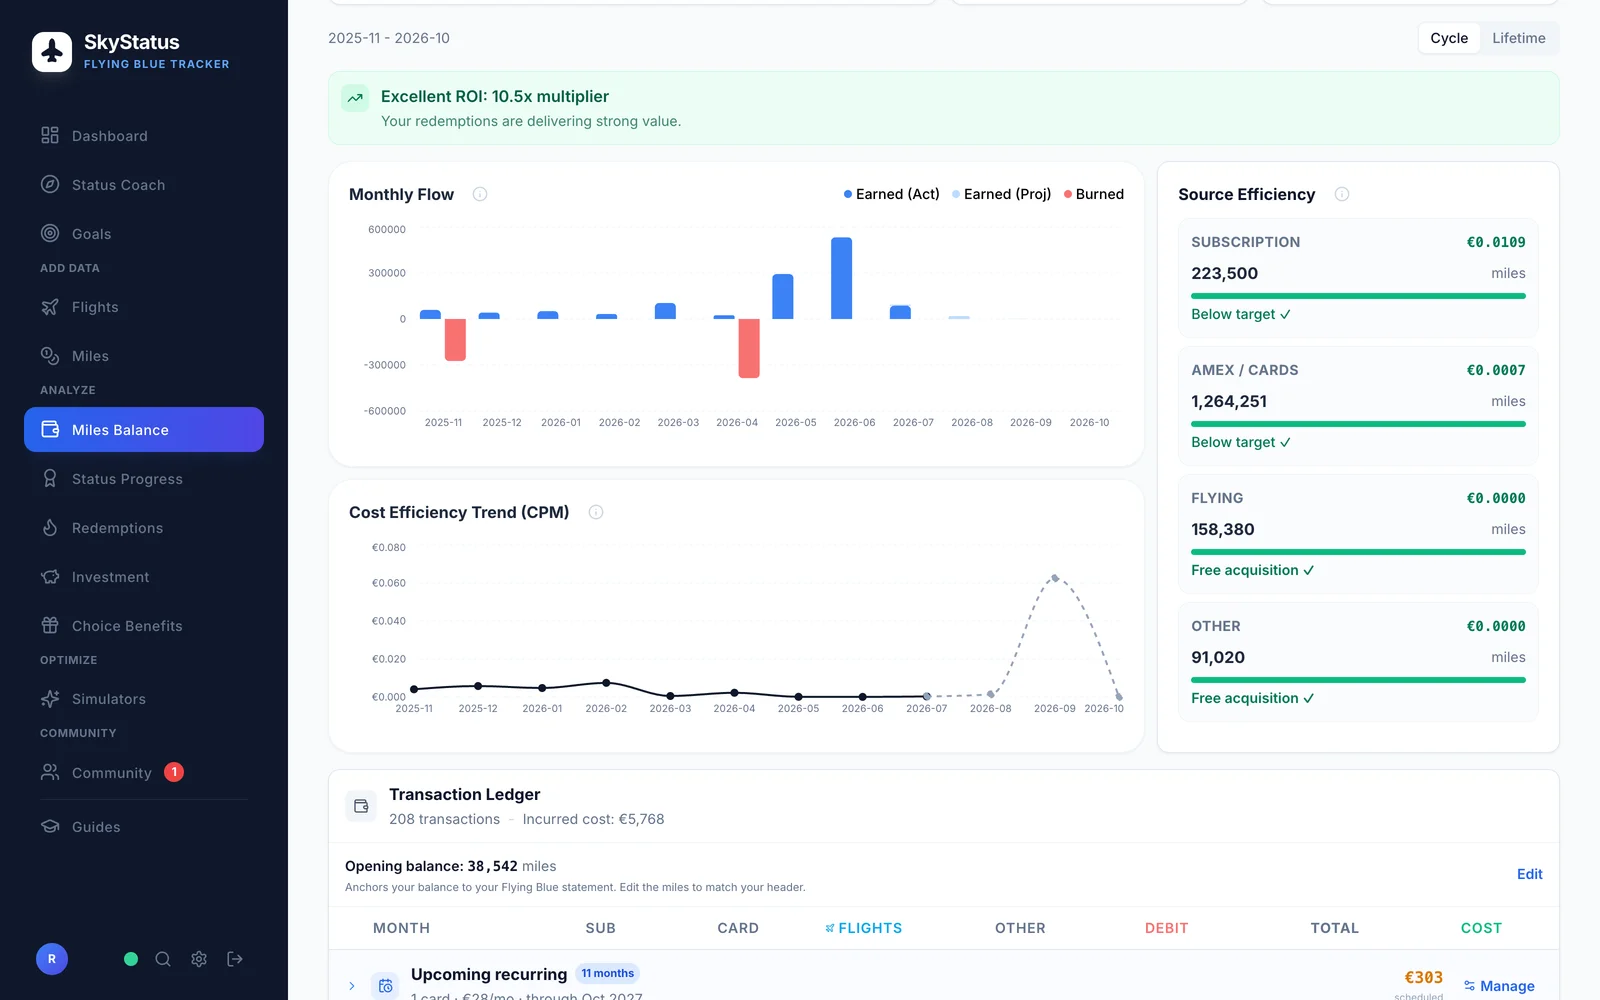Click the Community people icon
Image resolution: width=1600 pixels, height=1000 pixels.
(50, 772)
